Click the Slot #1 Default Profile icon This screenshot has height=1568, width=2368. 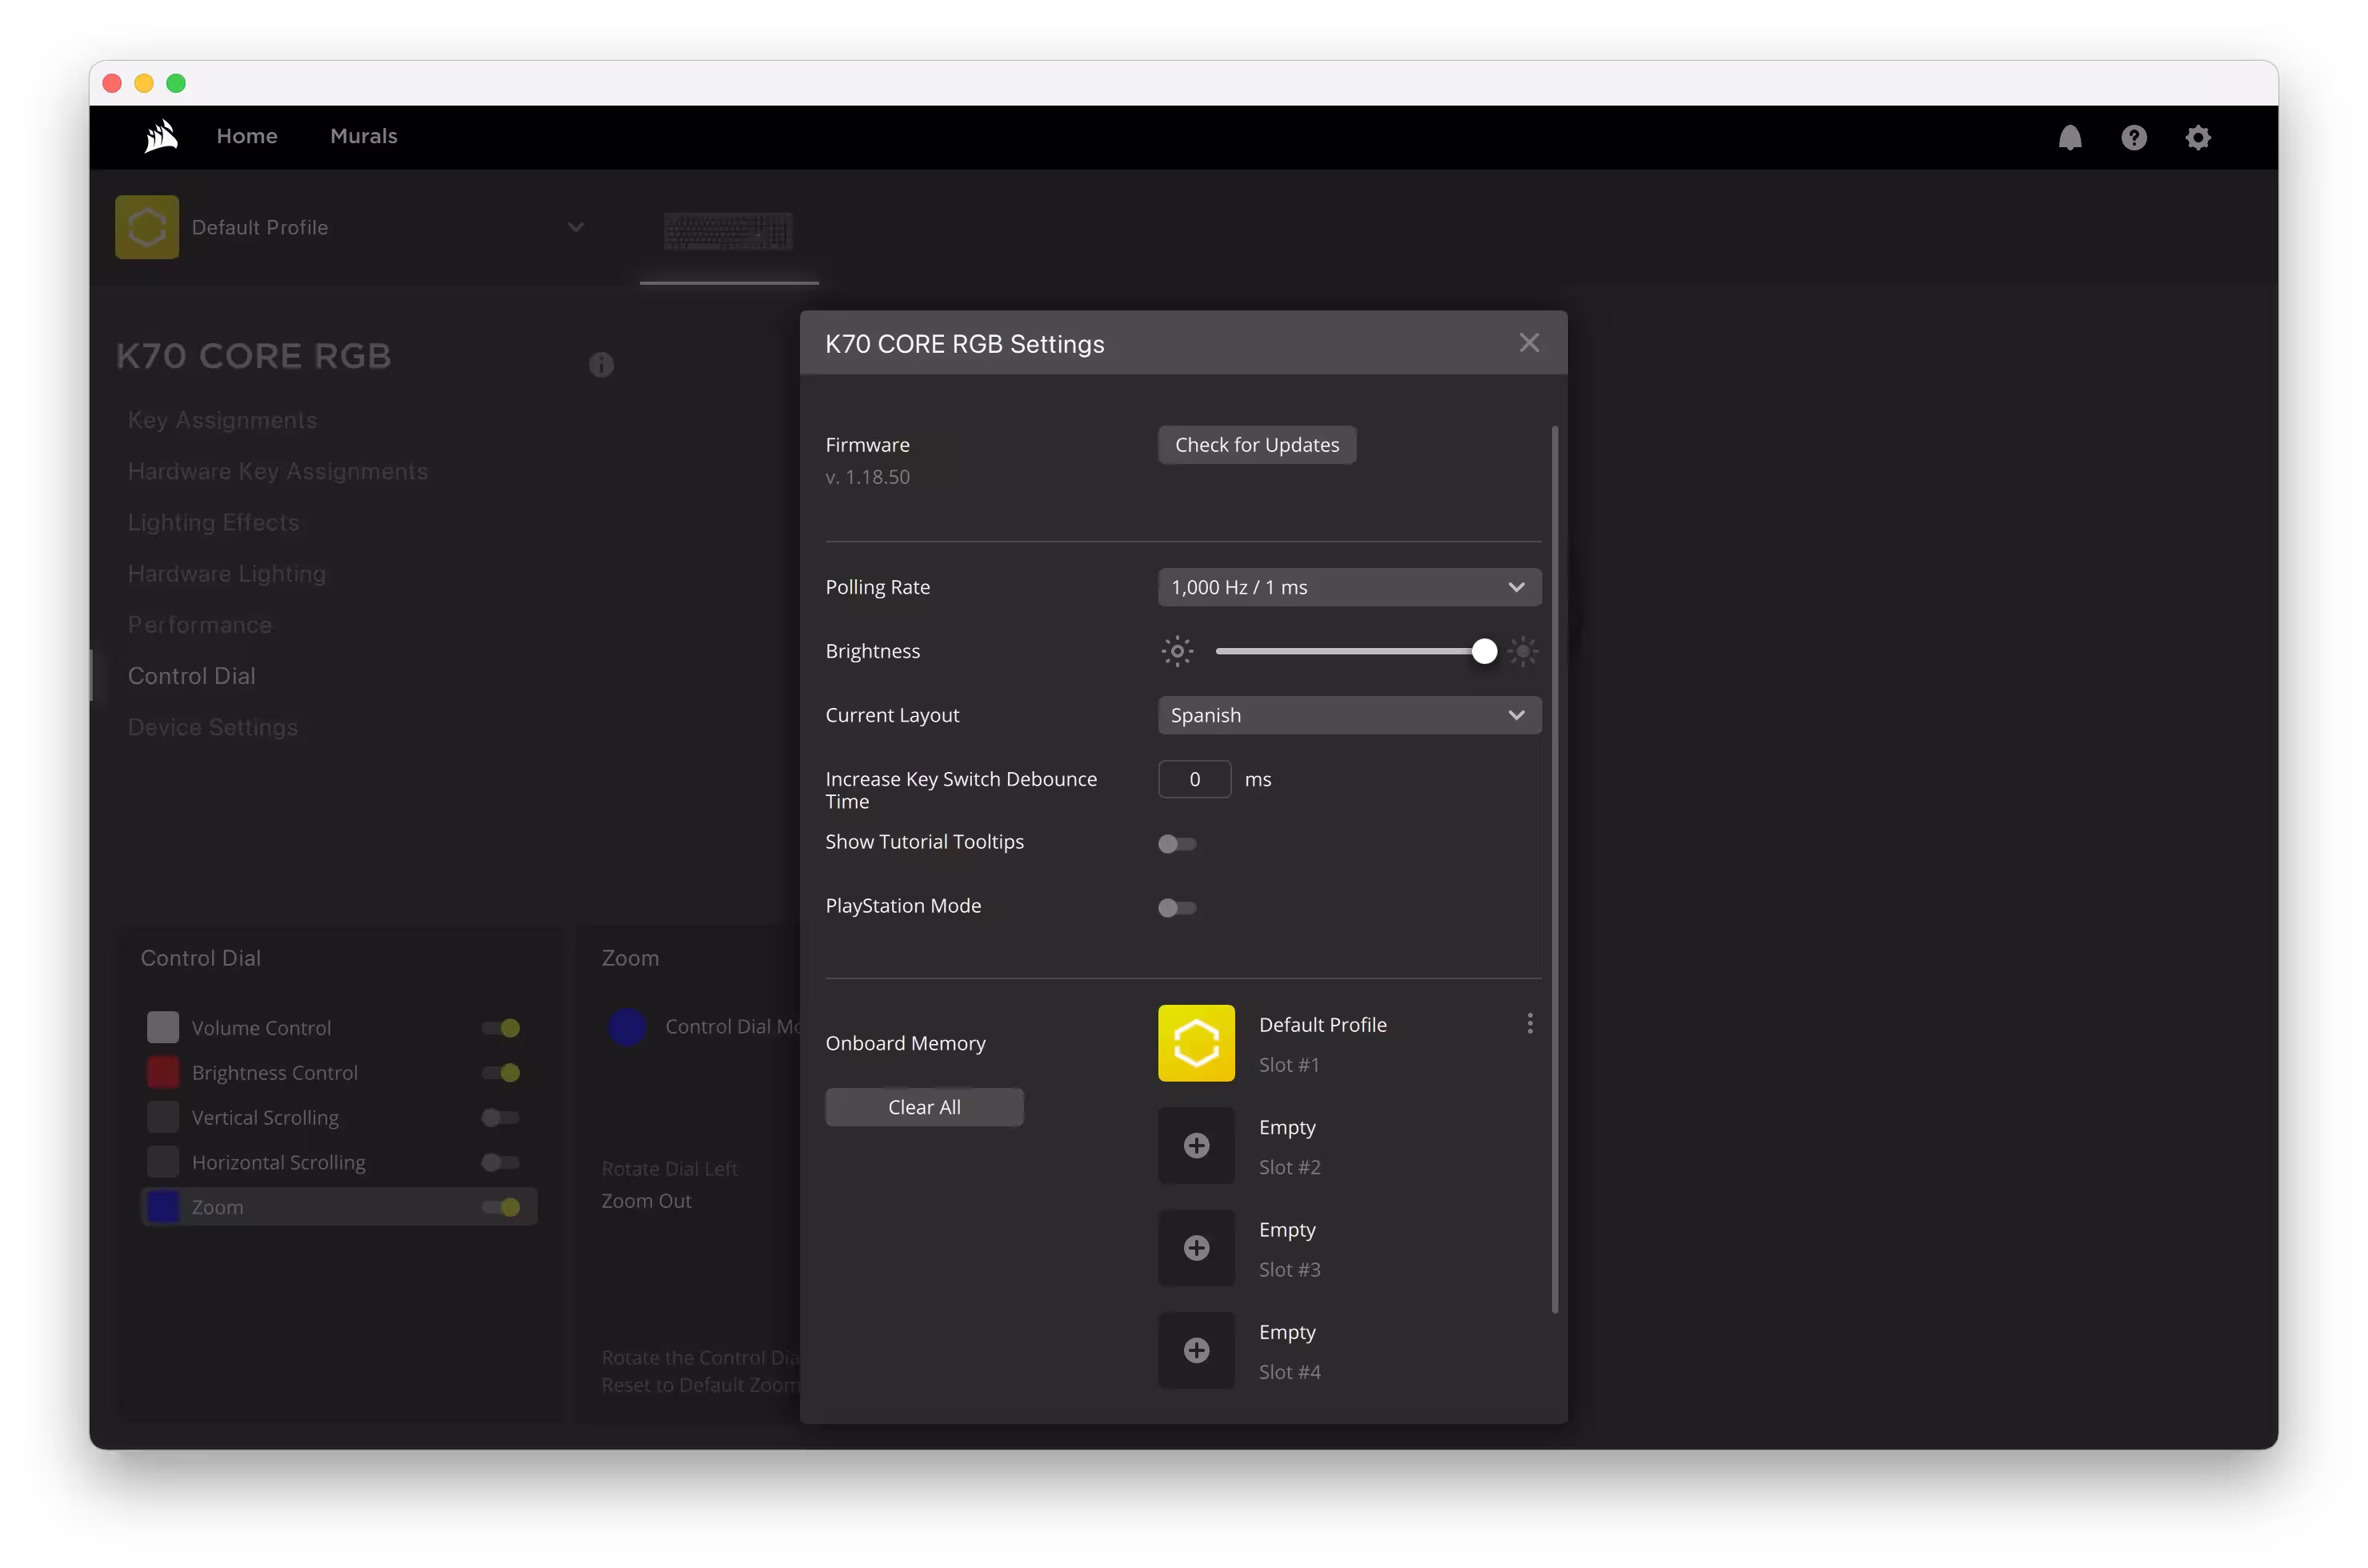pos(1196,1043)
